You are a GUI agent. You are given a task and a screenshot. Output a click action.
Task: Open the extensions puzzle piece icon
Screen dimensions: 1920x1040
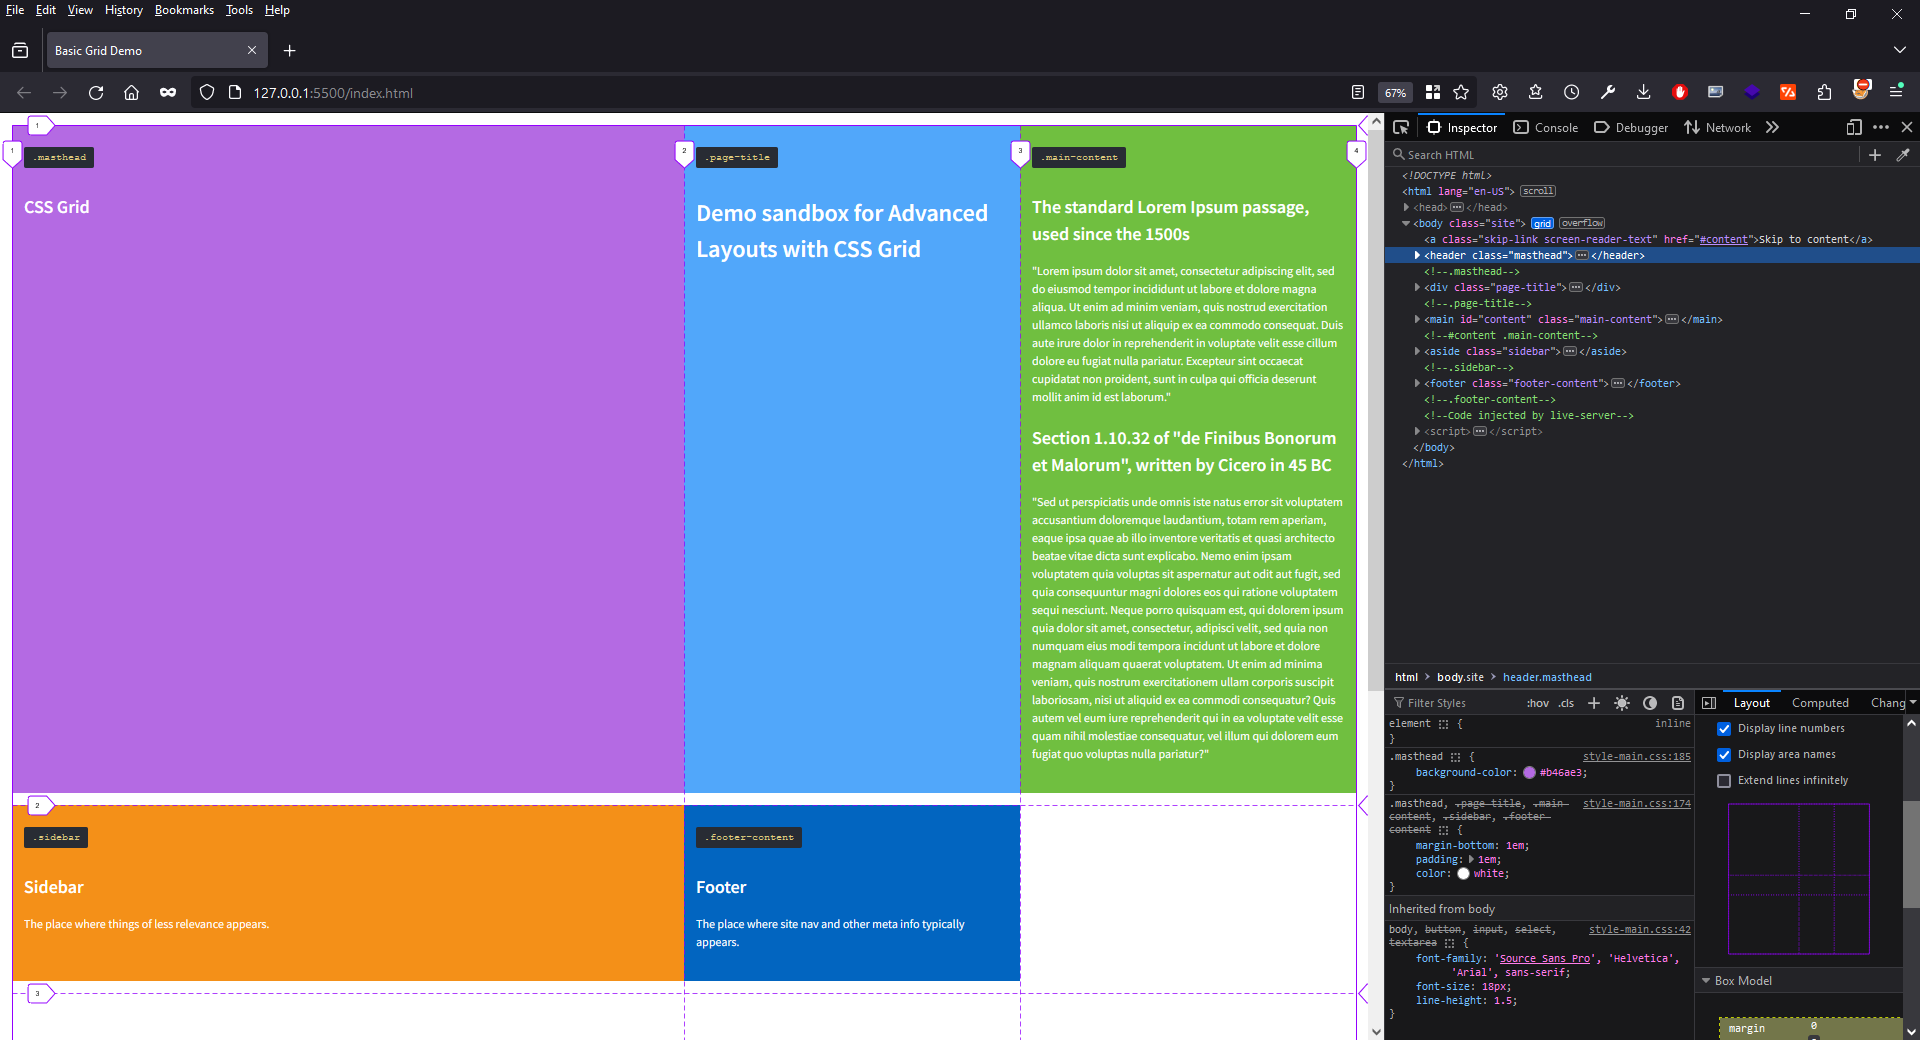(x=1824, y=92)
